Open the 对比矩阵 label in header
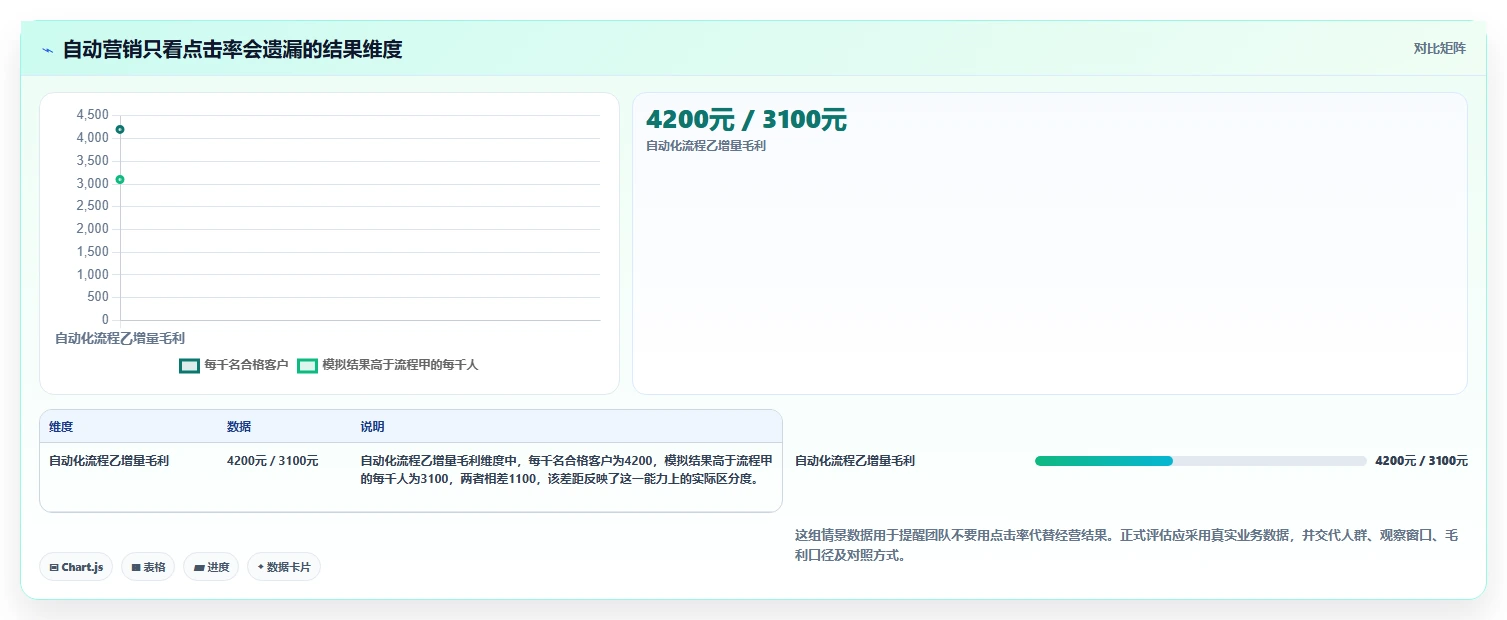1507x620 pixels. coord(1440,49)
